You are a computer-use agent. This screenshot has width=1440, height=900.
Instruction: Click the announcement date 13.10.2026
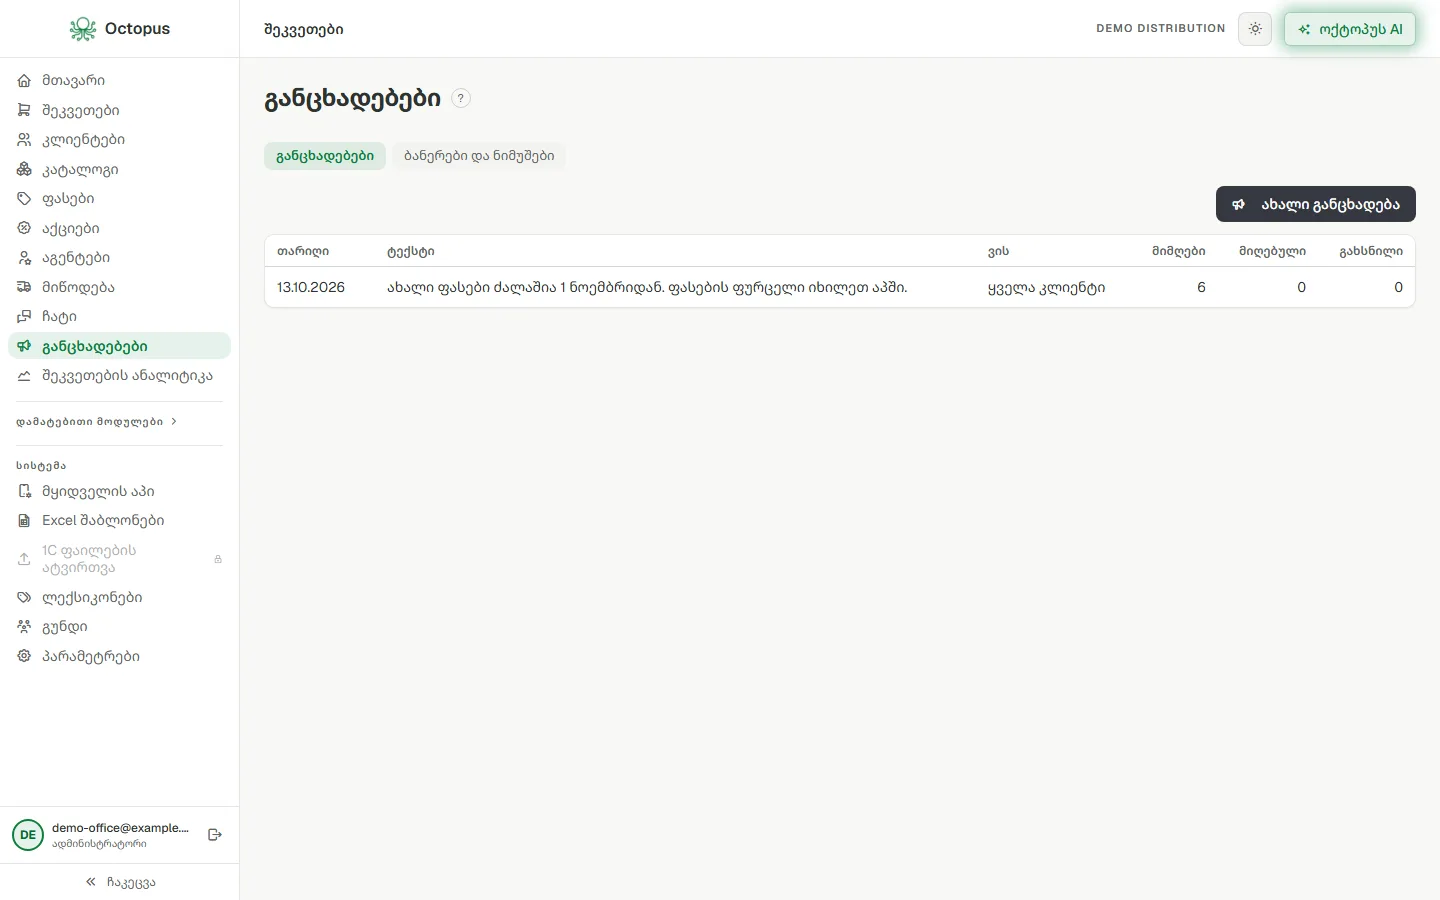pyautogui.click(x=311, y=287)
